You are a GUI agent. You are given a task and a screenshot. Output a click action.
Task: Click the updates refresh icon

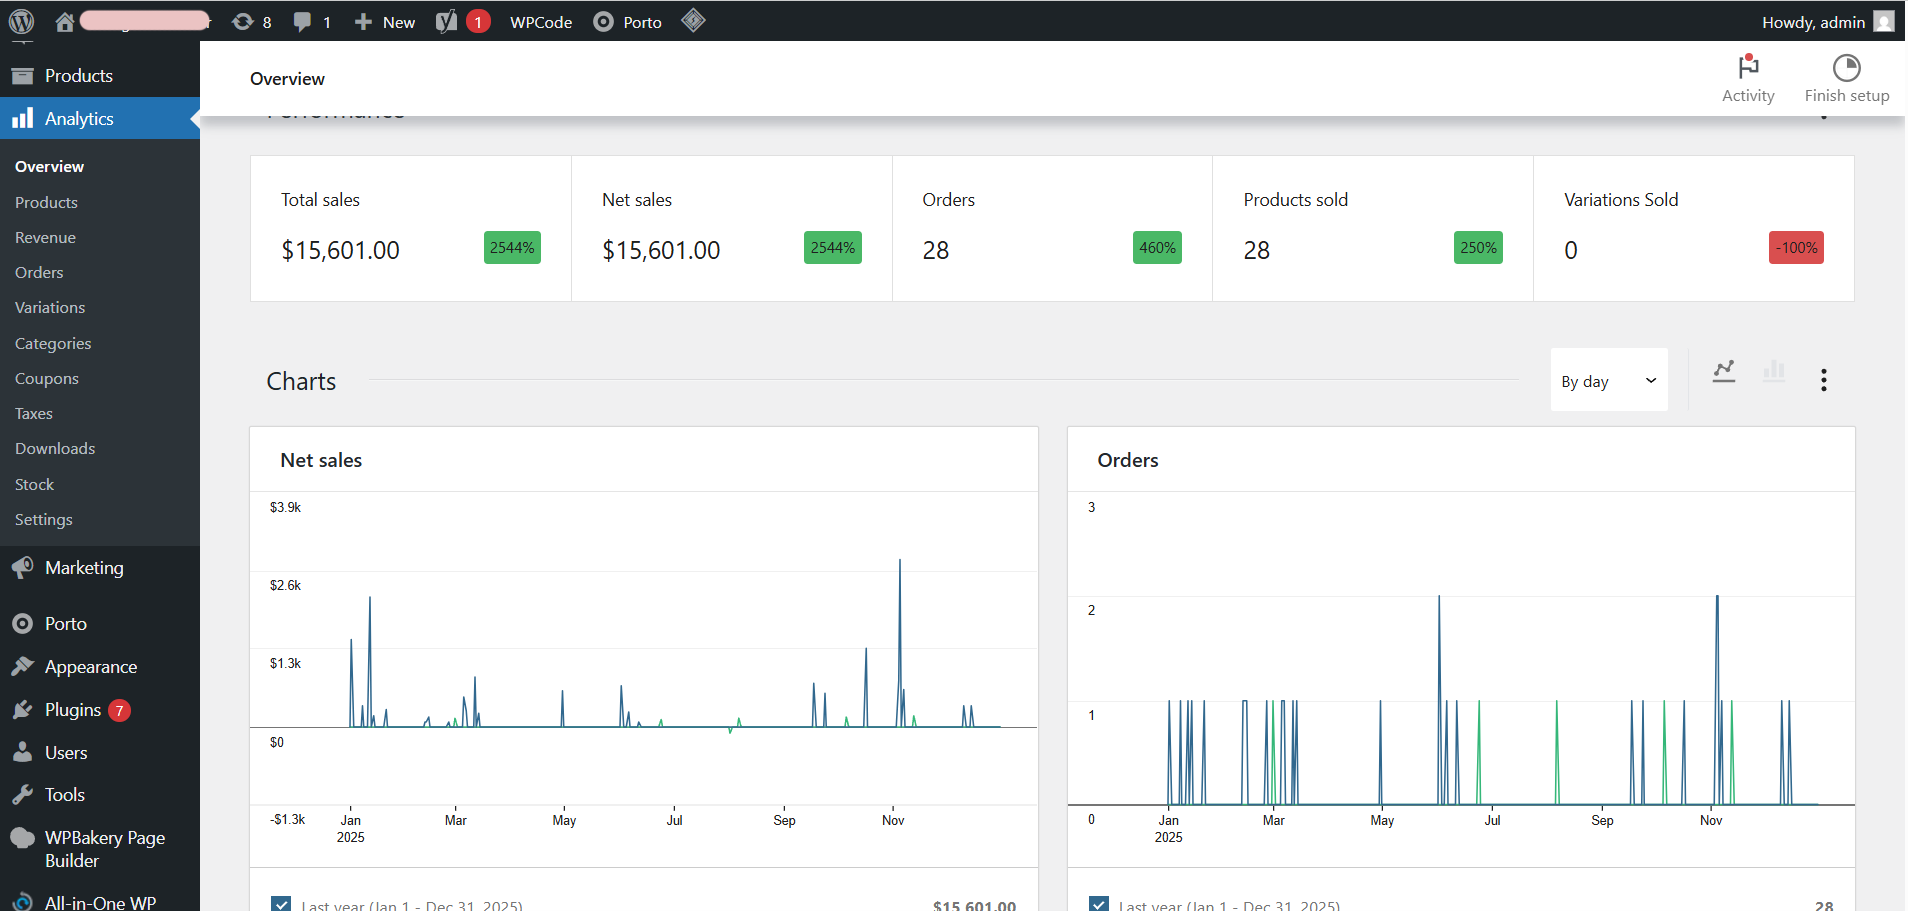pos(242,22)
